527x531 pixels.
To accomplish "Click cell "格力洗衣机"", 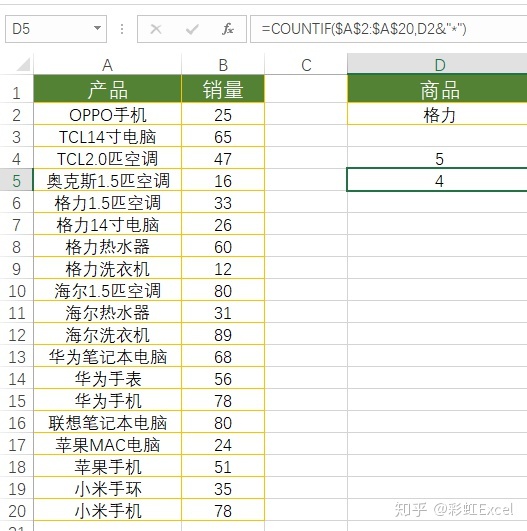I will pos(107,269).
